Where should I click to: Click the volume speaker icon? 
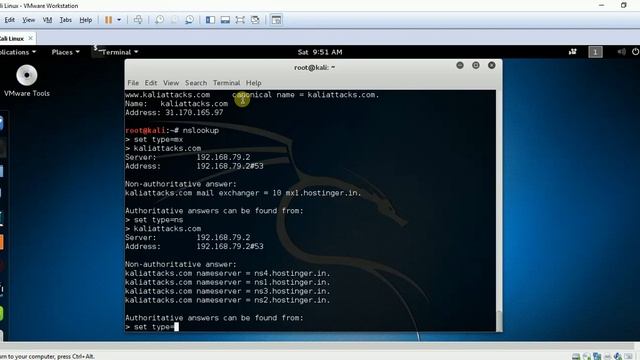coord(621,52)
